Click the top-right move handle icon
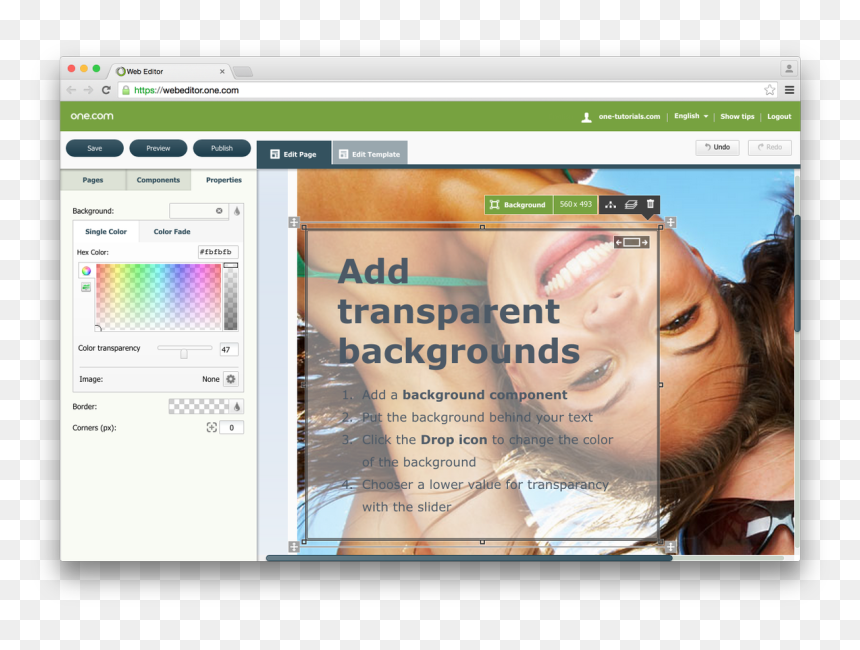 pos(670,222)
